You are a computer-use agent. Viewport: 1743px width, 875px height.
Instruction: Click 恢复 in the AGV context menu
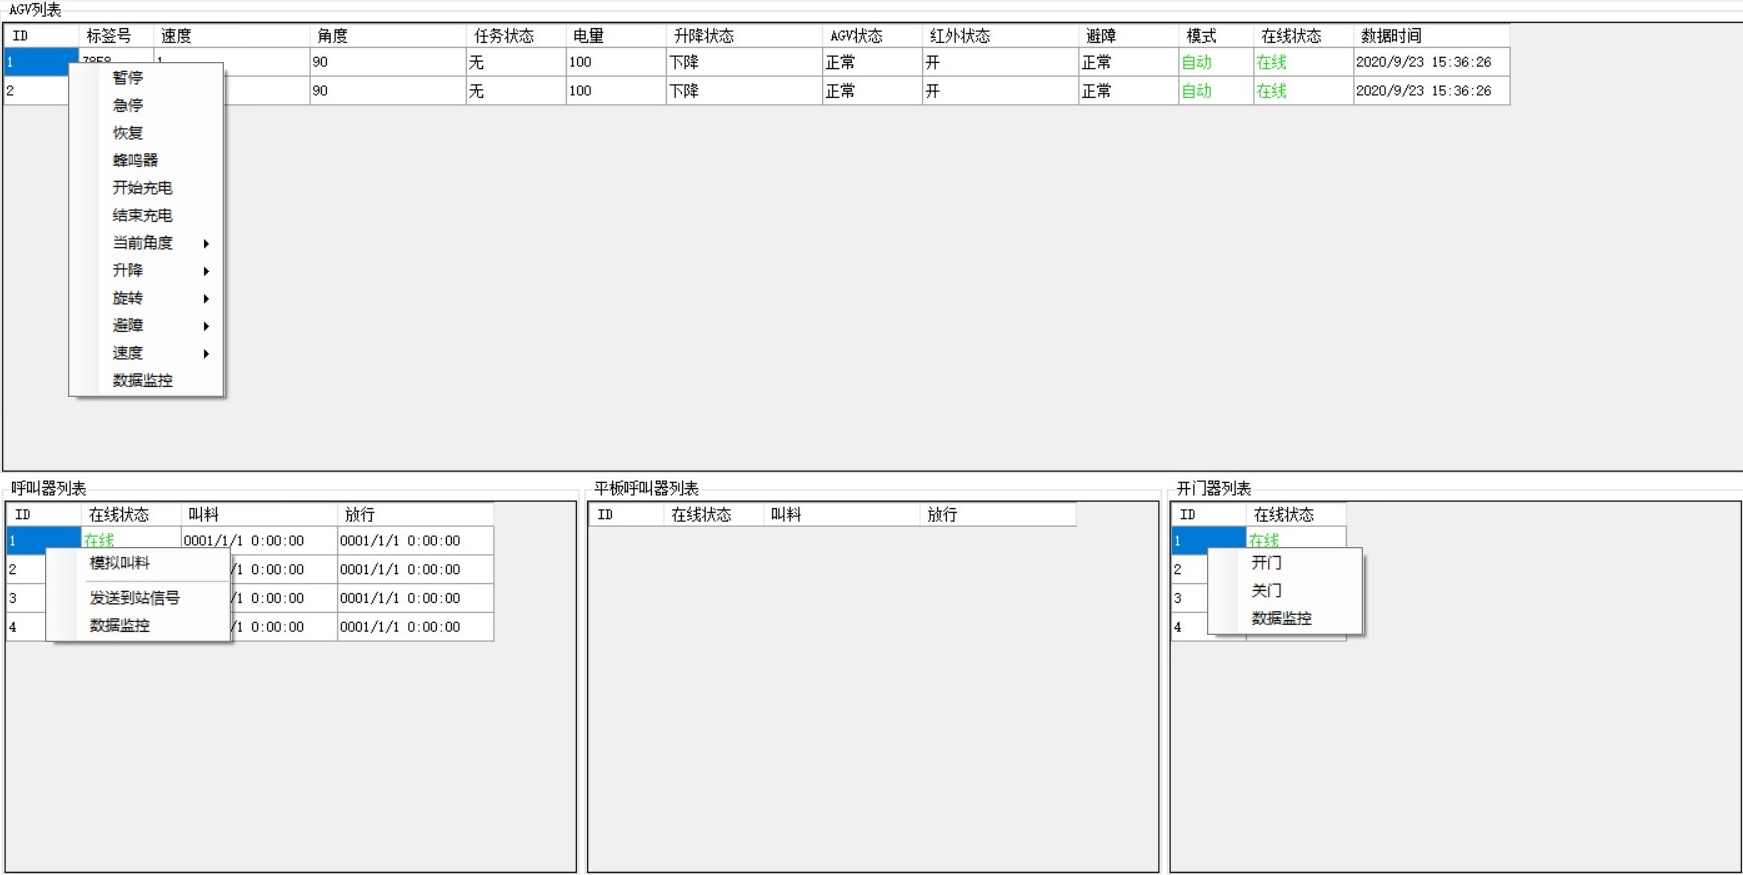[x=146, y=133]
